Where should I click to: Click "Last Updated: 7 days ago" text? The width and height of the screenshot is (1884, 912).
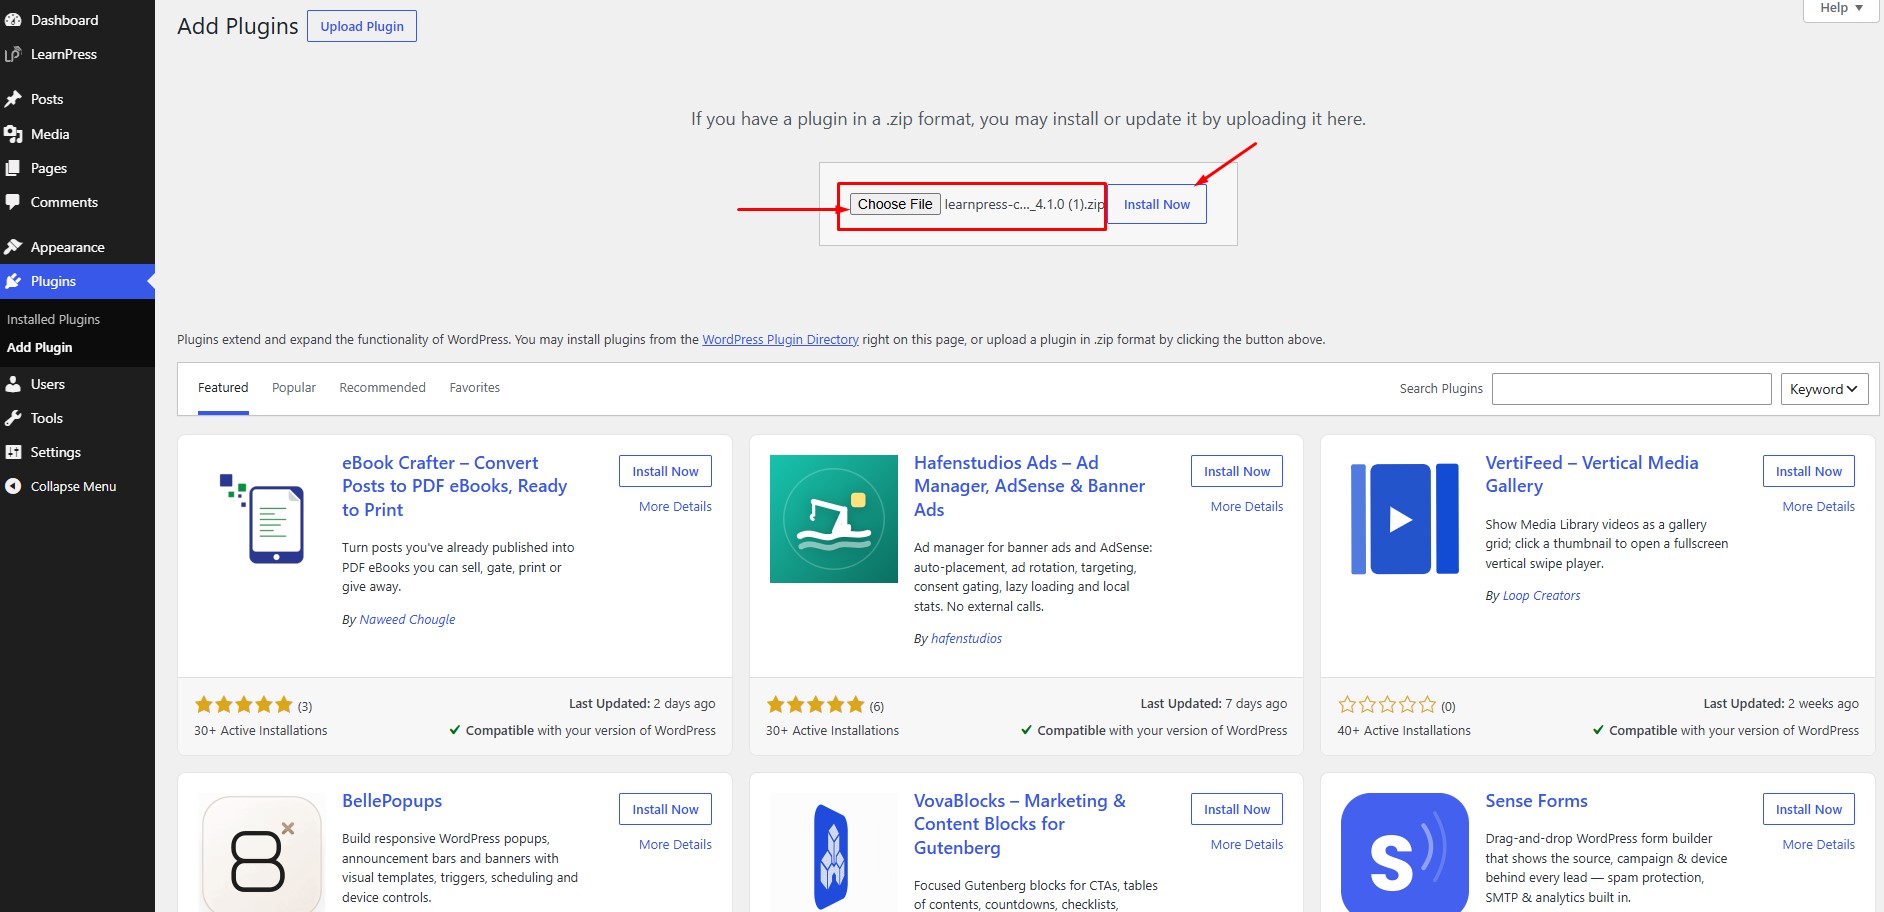click(1214, 704)
